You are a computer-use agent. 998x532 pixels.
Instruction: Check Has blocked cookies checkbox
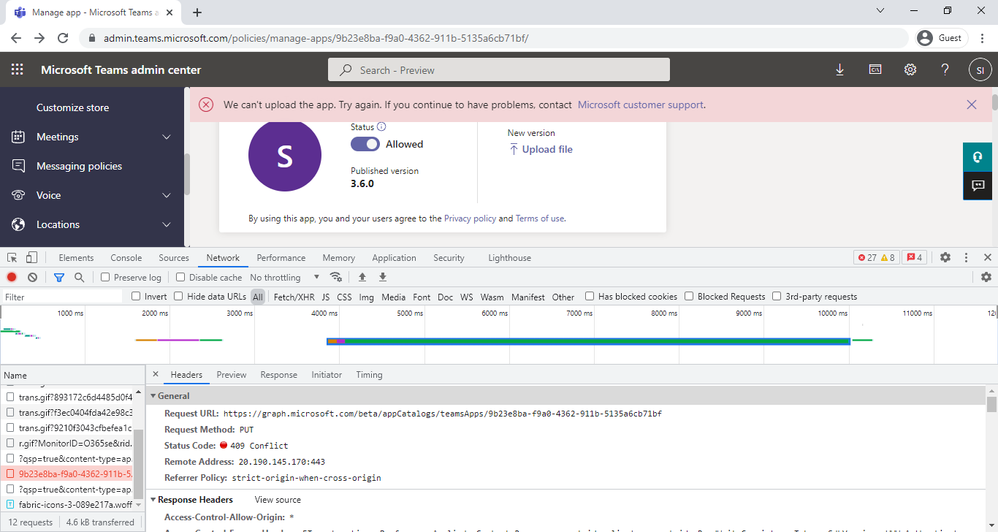(589, 296)
